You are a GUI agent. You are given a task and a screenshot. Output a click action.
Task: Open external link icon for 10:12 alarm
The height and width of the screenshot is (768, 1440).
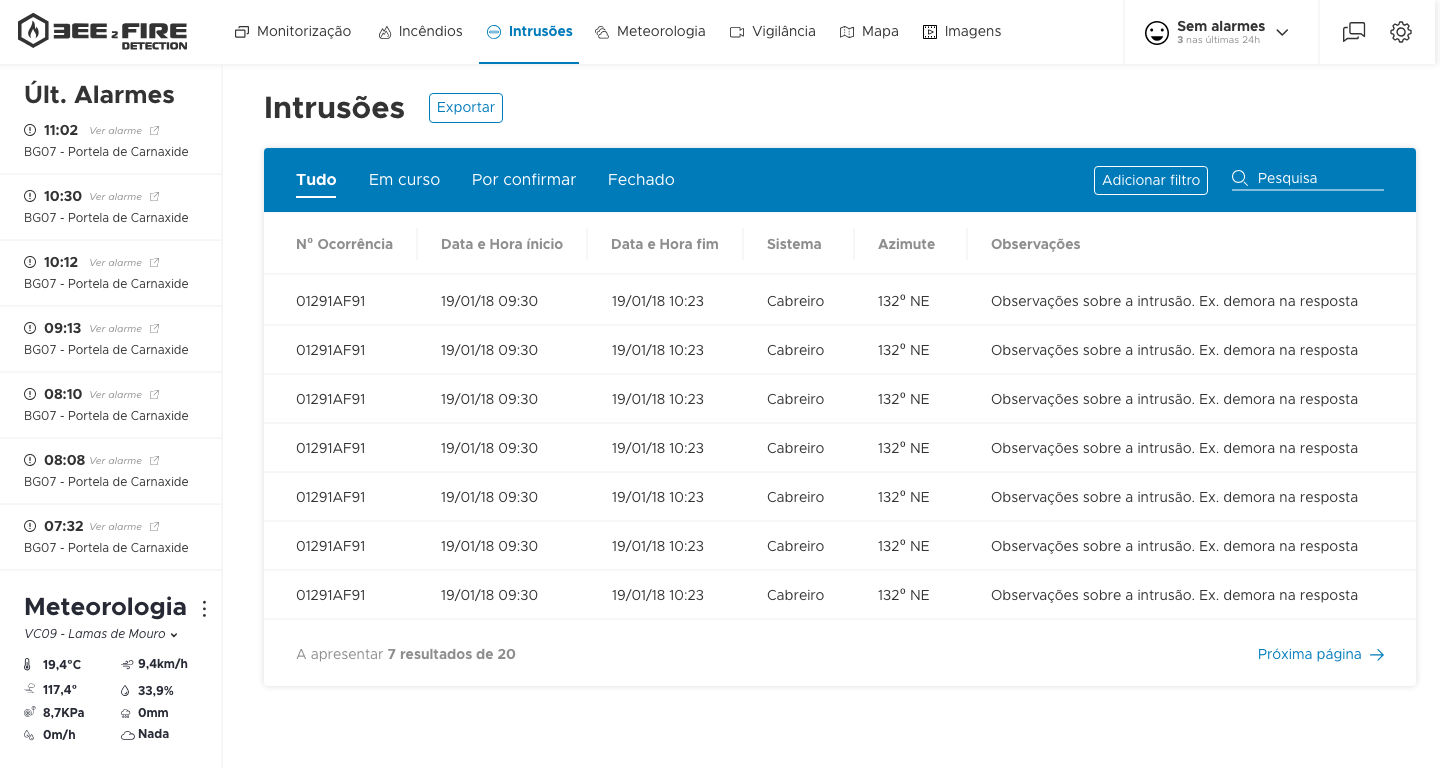click(154, 263)
